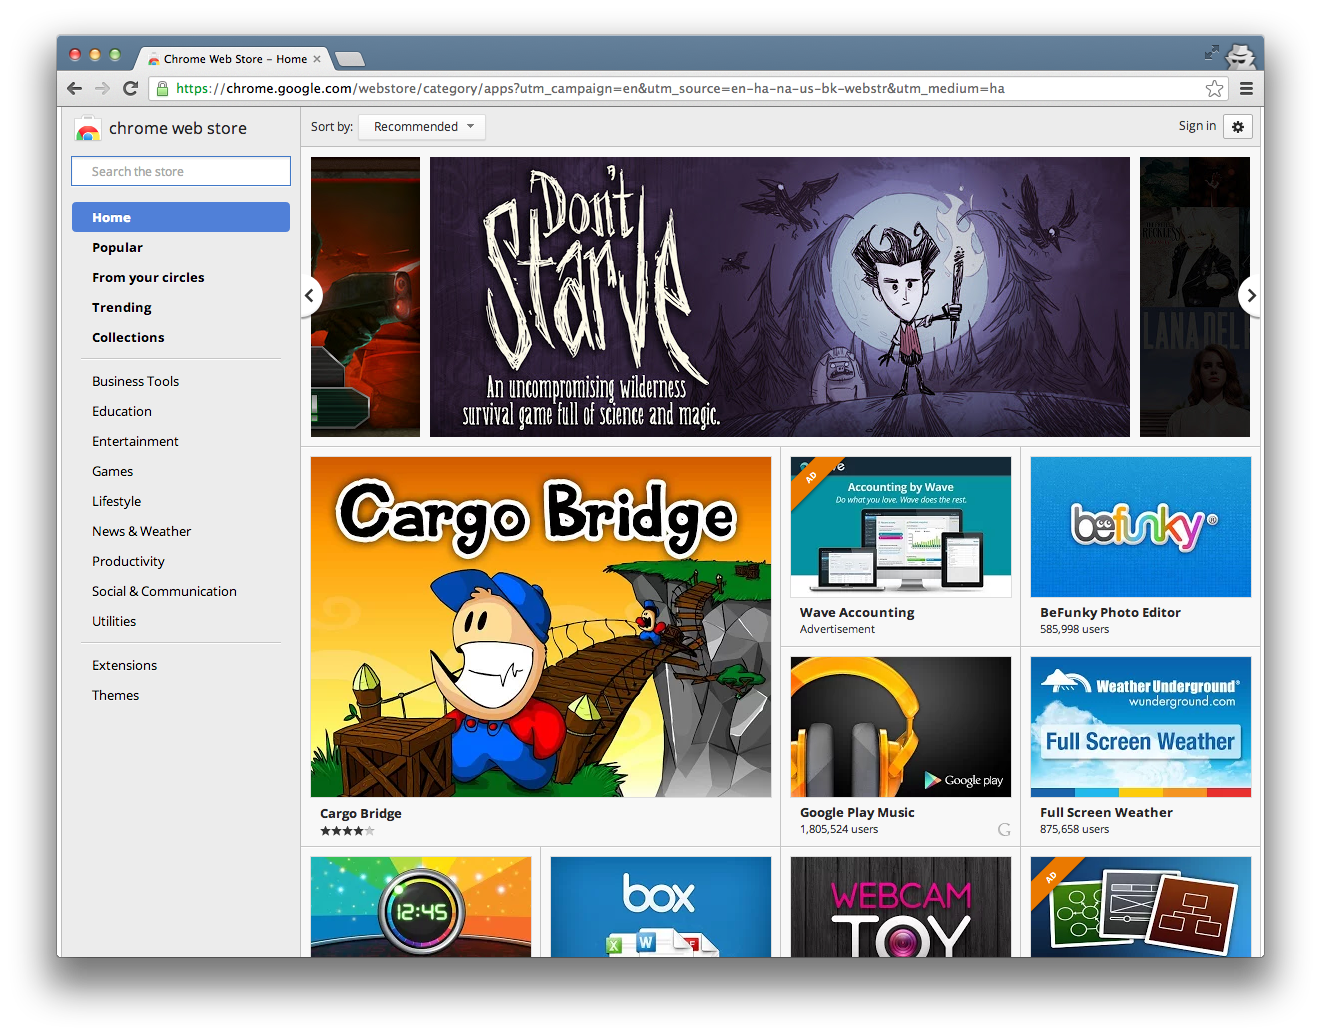Screen dimensions: 1321x1036
Task: Show next carousel banner
Action: coord(1250,295)
